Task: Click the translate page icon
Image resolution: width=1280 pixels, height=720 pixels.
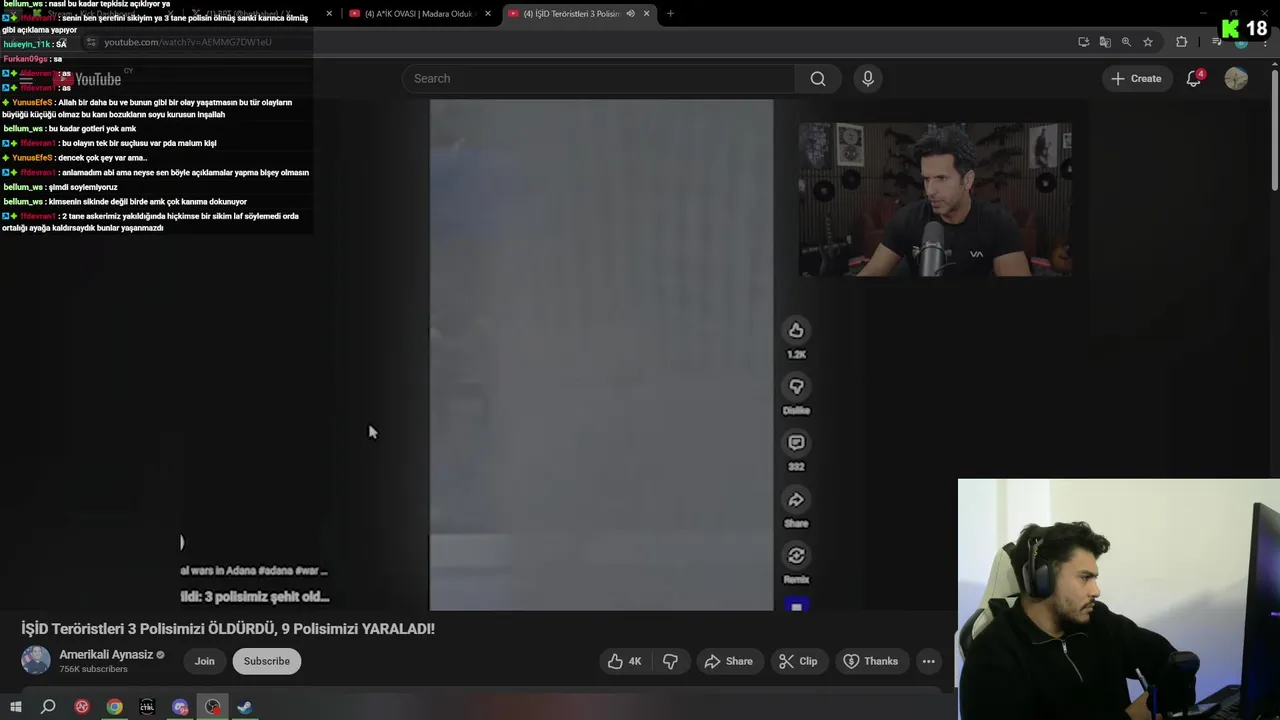Action: click(x=1105, y=42)
